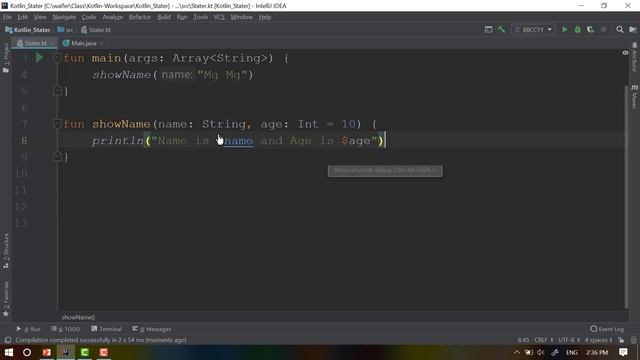
Task: Open the Structure tool window on left strip
Action: [6, 251]
